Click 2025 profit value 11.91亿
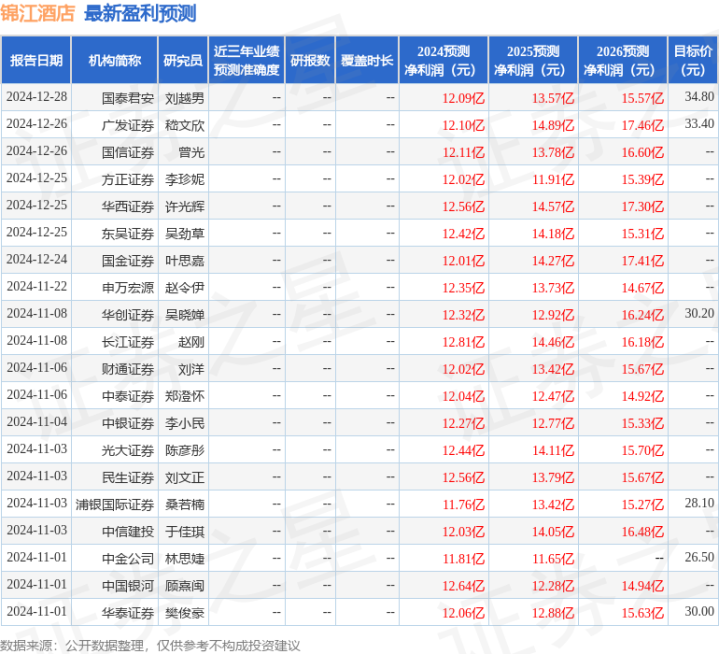 tap(553, 180)
